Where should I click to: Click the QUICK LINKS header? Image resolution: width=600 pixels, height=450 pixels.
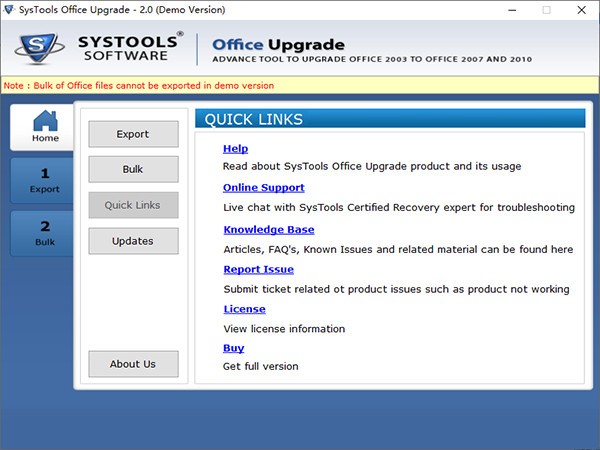(390, 119)
